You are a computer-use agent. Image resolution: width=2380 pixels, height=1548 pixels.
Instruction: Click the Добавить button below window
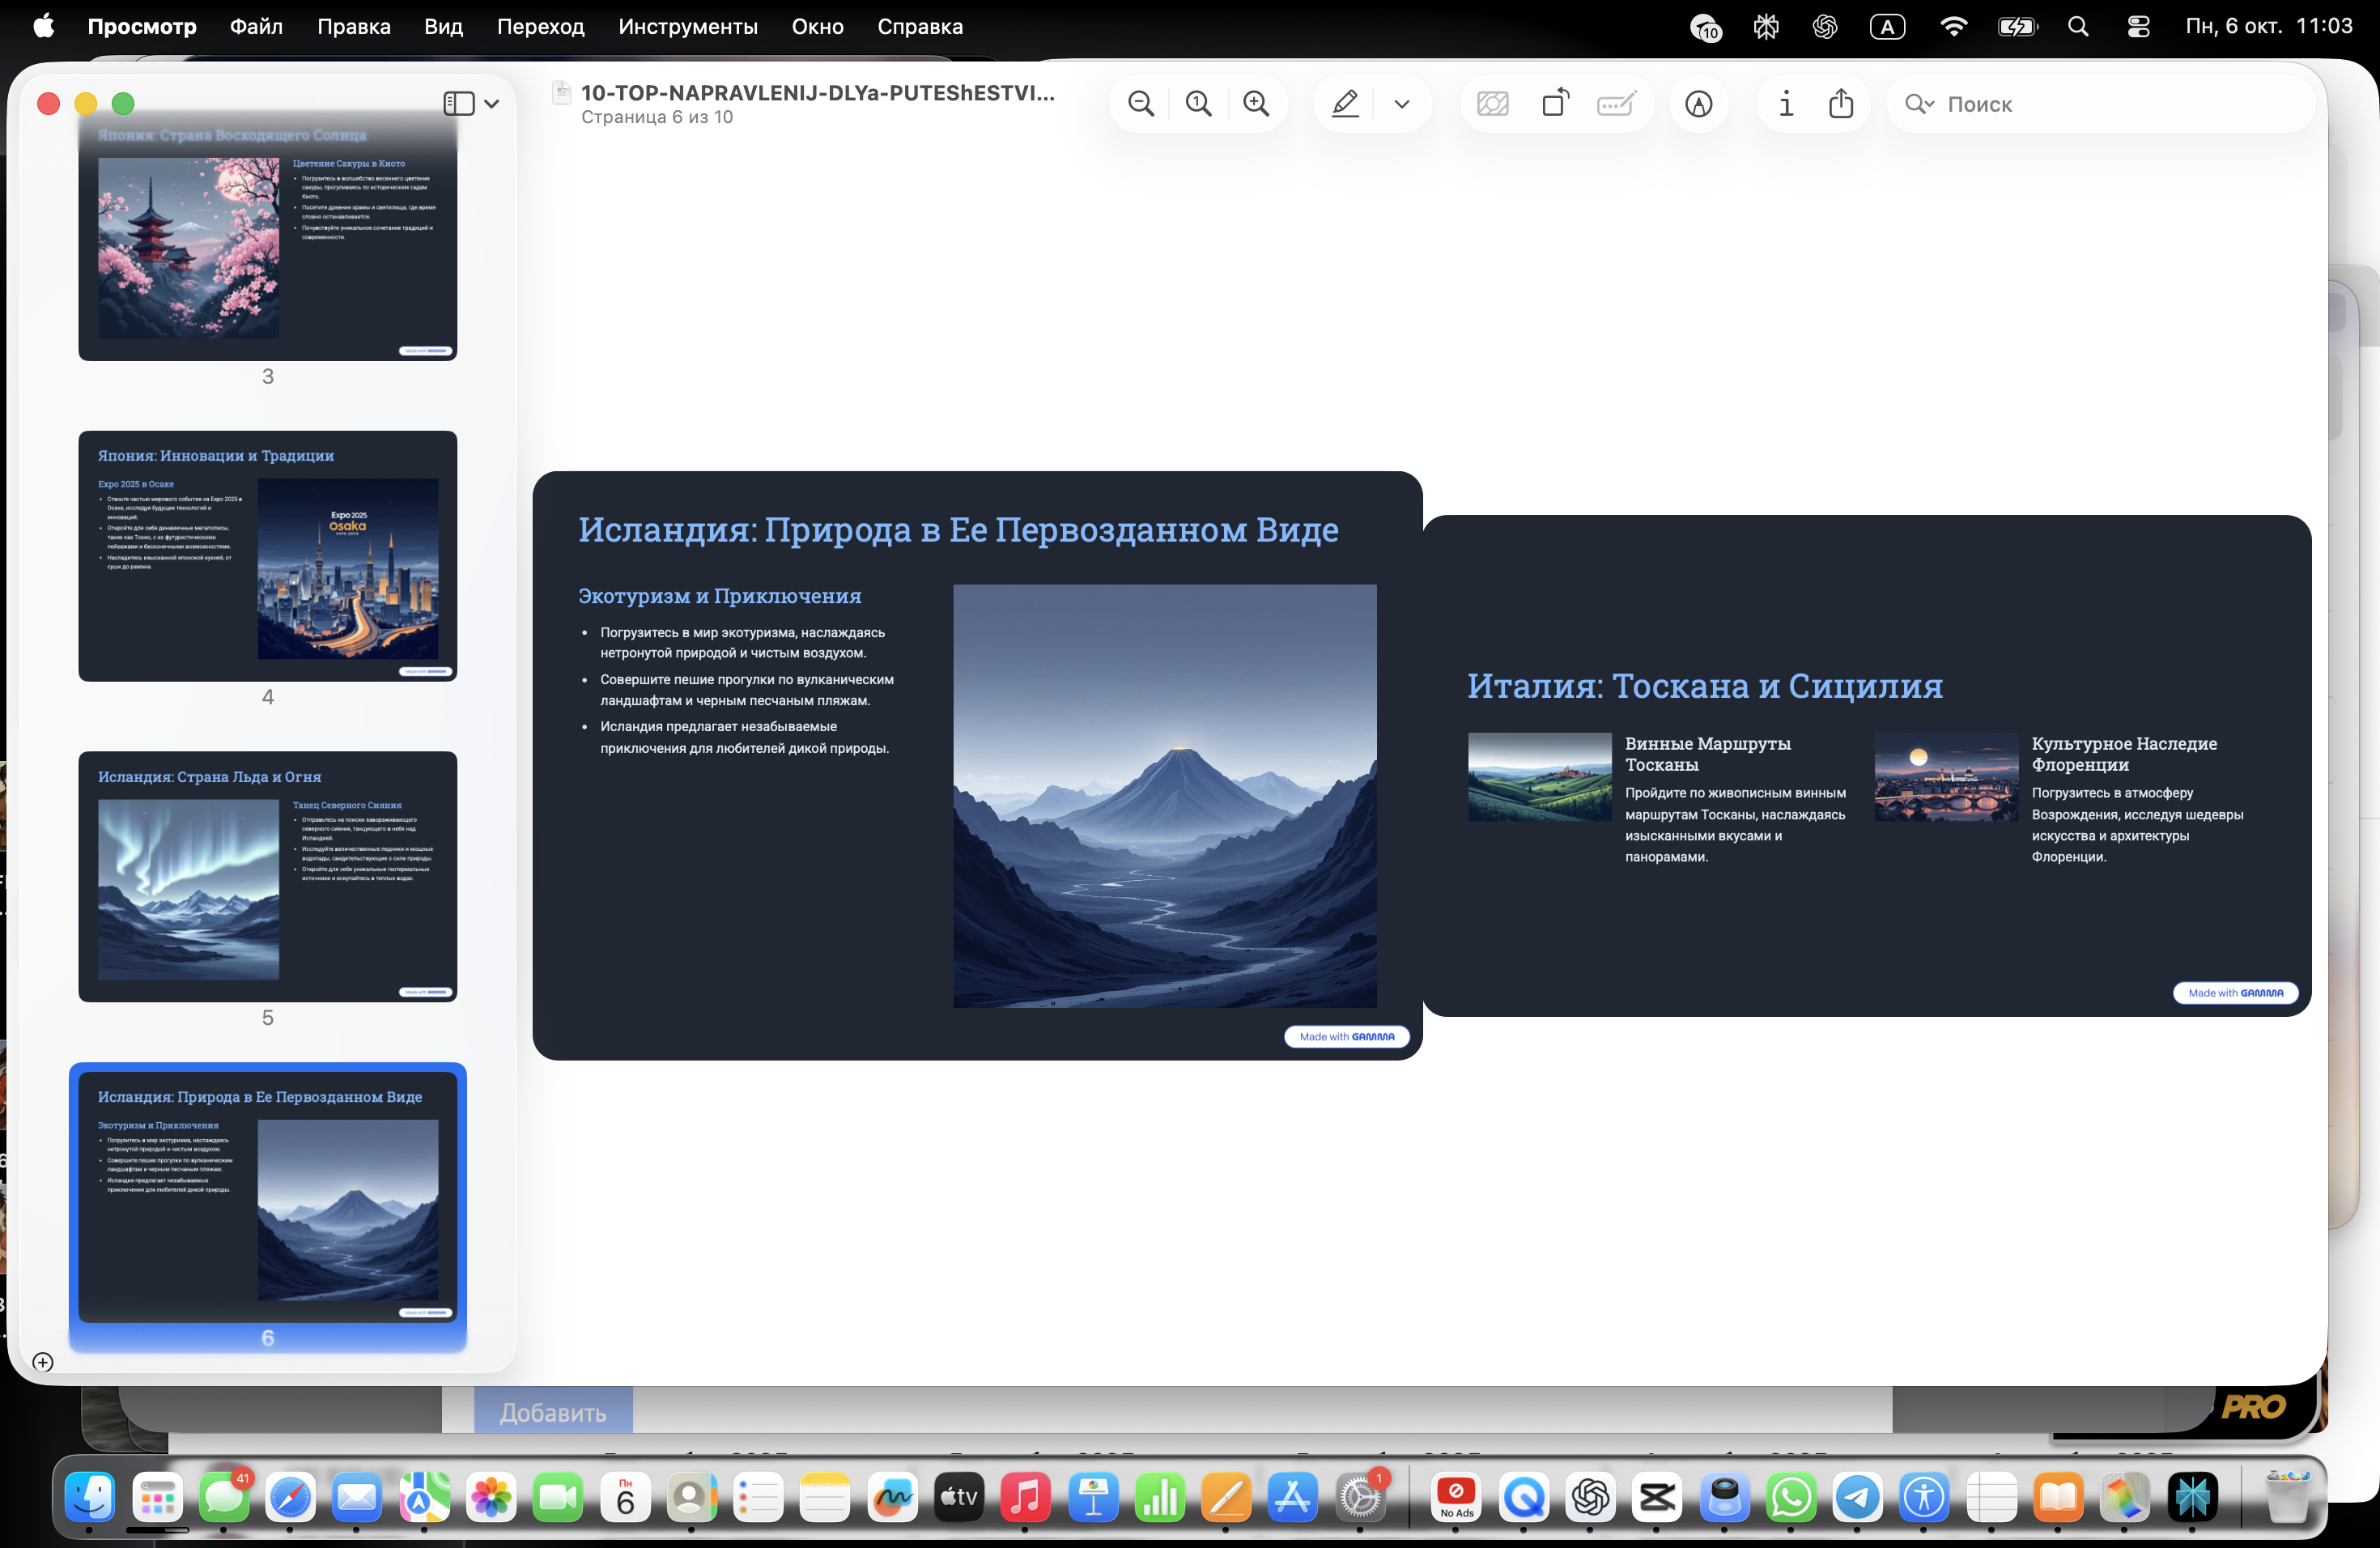[x=552, y=1412]
